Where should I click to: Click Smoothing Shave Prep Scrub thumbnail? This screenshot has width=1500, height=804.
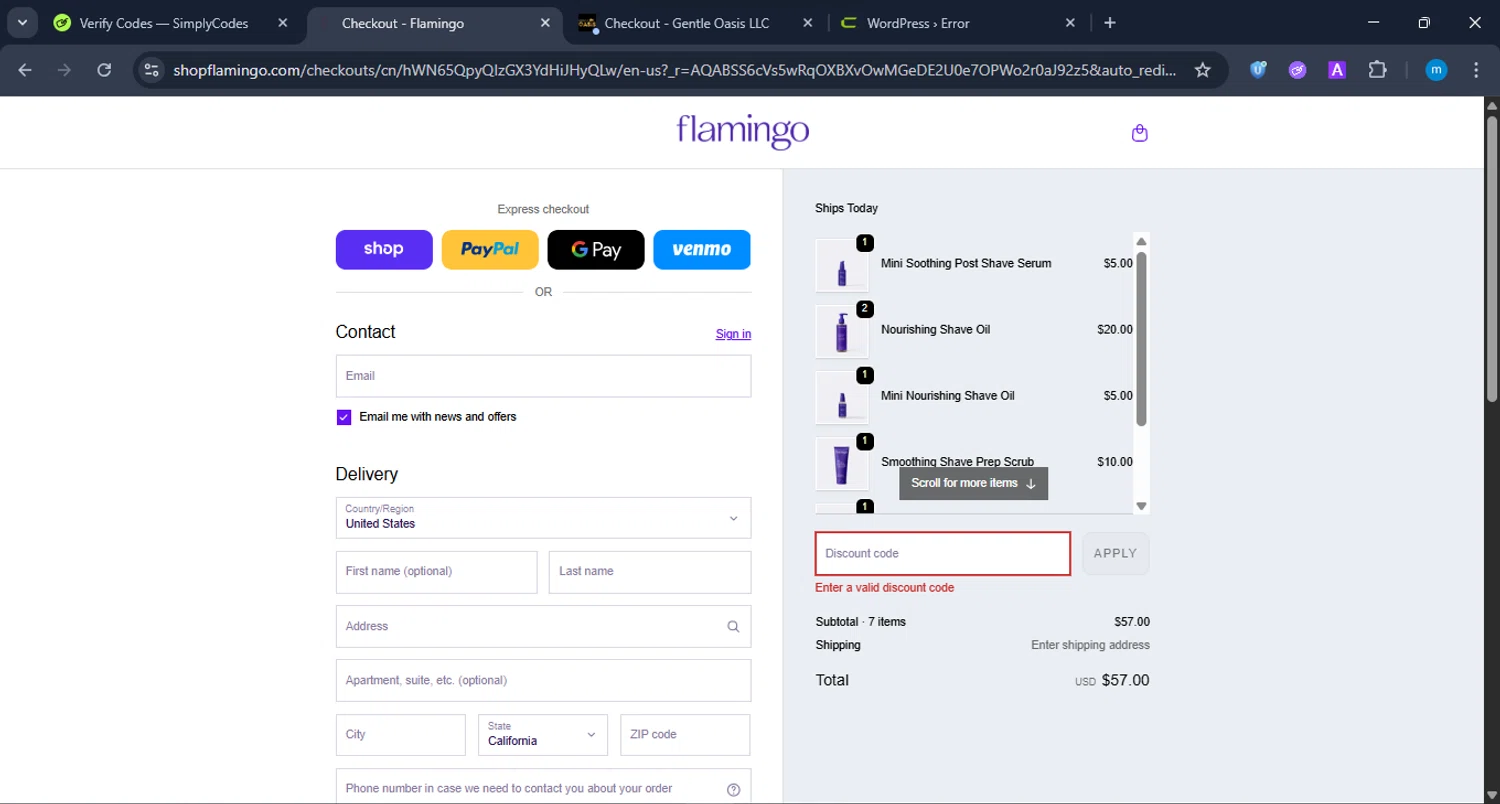pos(842,464)
